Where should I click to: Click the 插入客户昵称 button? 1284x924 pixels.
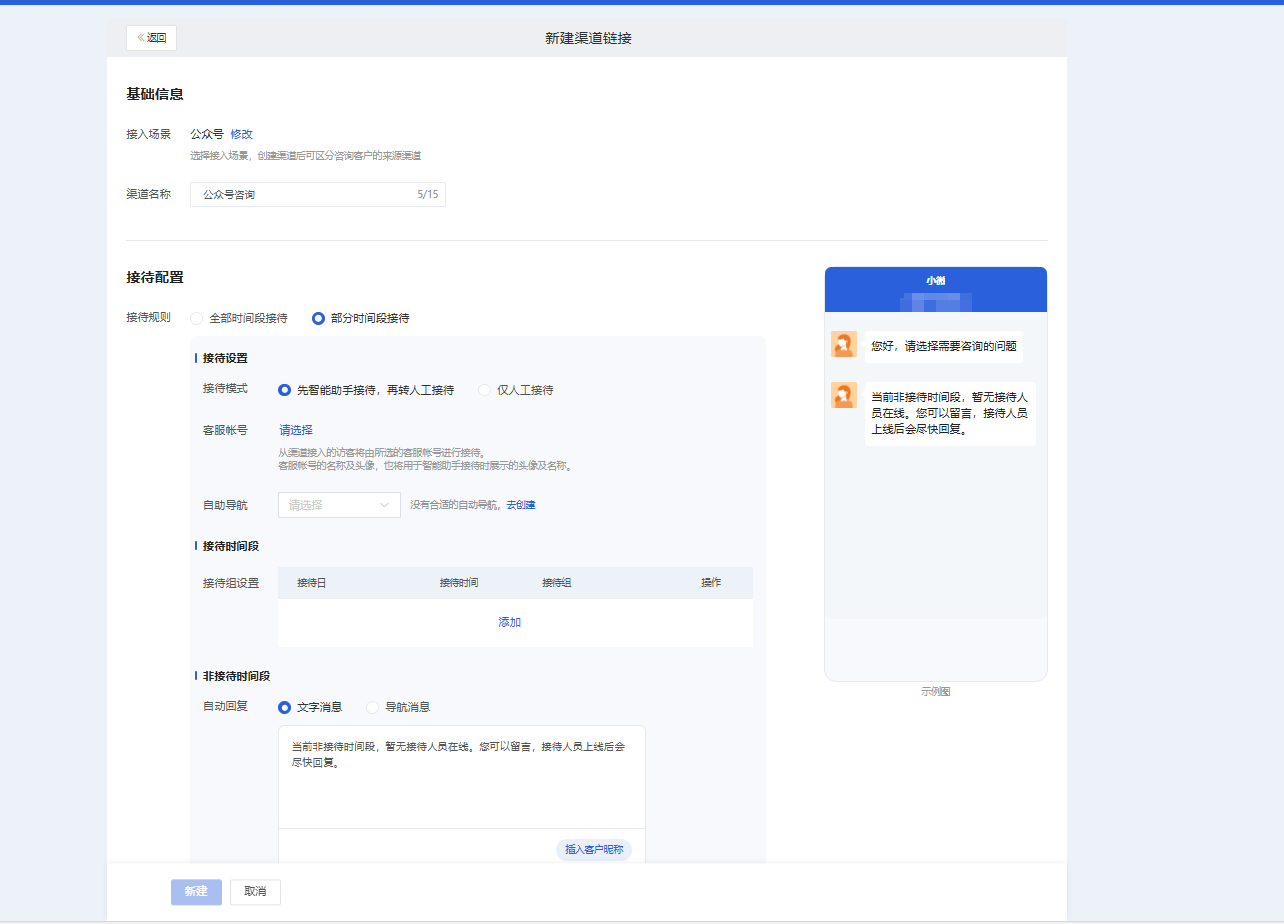click(594, 850)
